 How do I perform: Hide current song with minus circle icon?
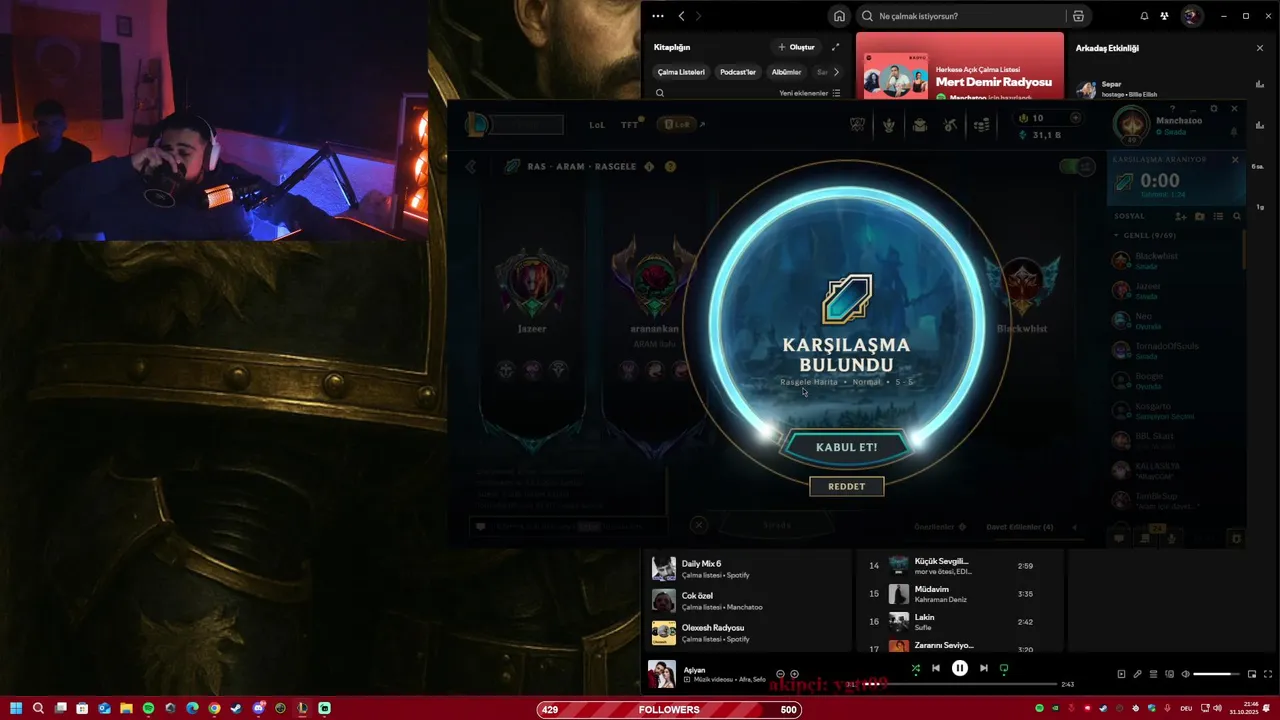pos(780,674)
